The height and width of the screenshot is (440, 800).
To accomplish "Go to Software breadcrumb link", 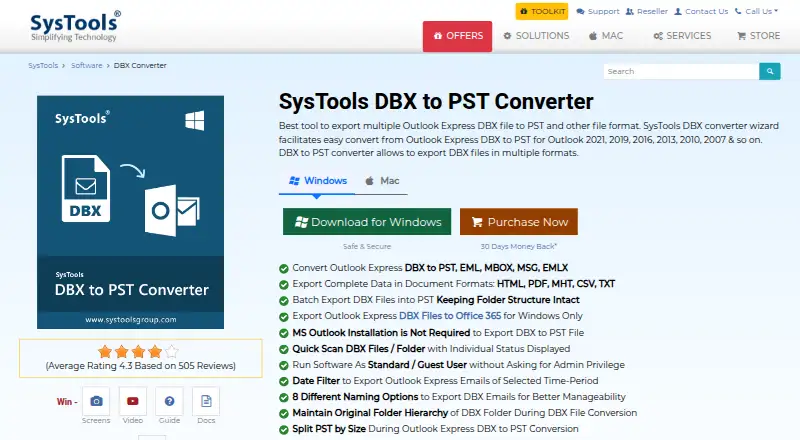I will coord(87,65).
